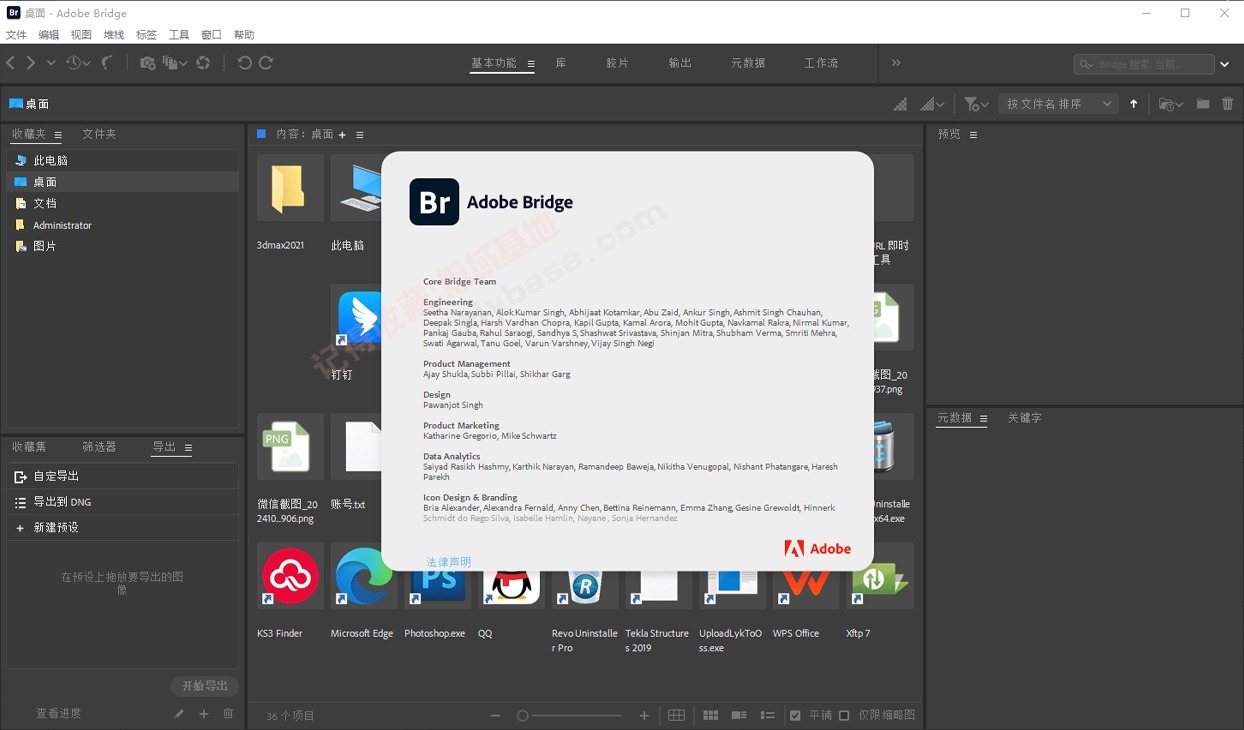Switch to the 文件夹 panel tab
Viewport: 1244px width, 730px height.
click(99, 134)
